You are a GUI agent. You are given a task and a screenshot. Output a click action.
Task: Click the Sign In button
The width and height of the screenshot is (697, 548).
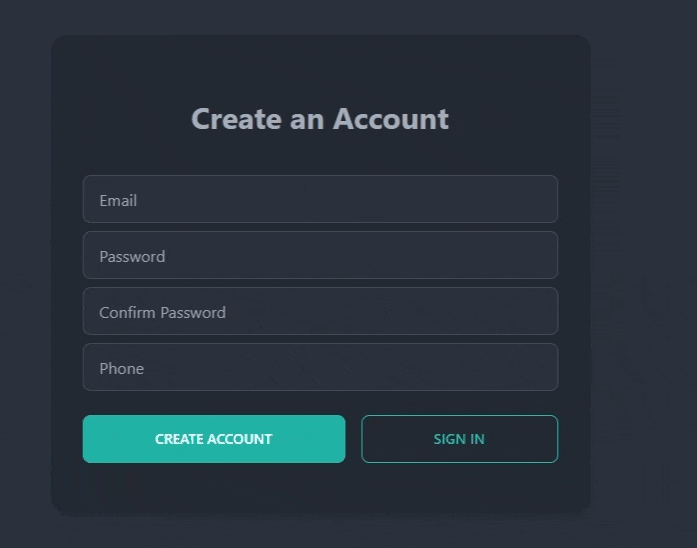pyautogui.click(x=459, y=439)
